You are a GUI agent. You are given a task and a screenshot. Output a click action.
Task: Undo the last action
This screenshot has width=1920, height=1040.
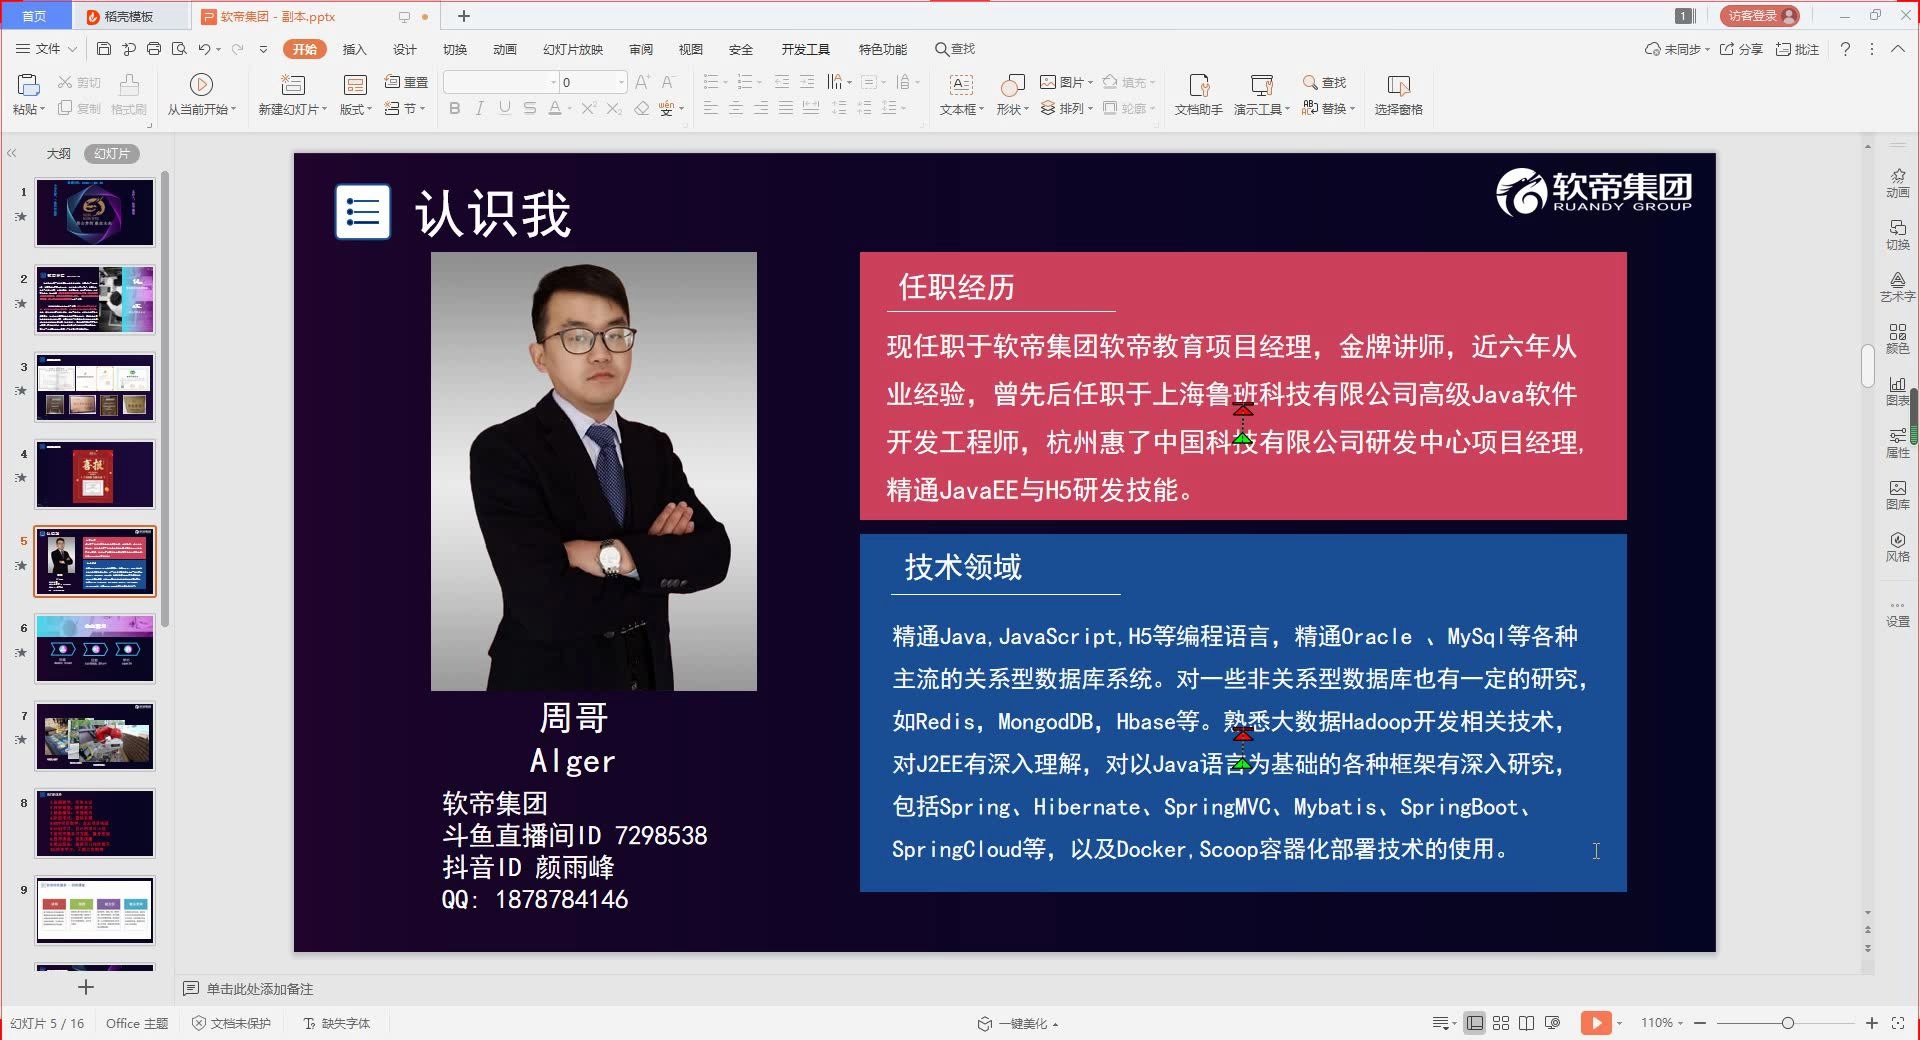point(204,49)
